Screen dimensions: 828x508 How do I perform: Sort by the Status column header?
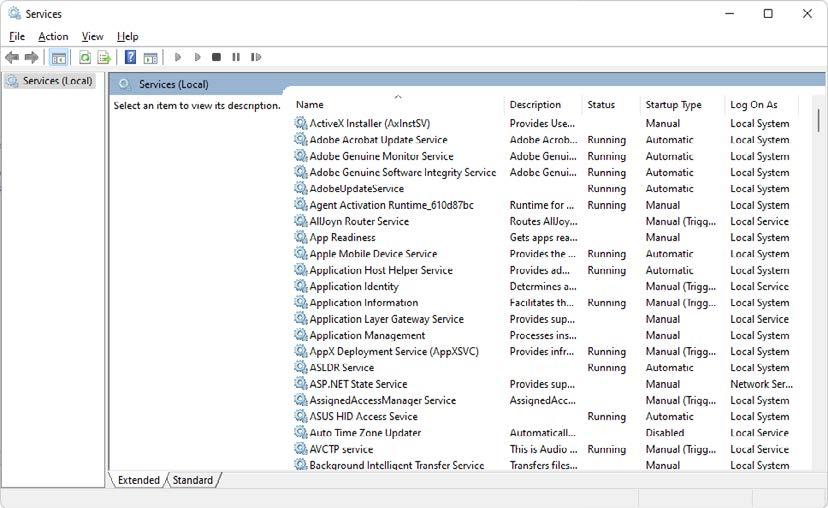click(610, 105)
